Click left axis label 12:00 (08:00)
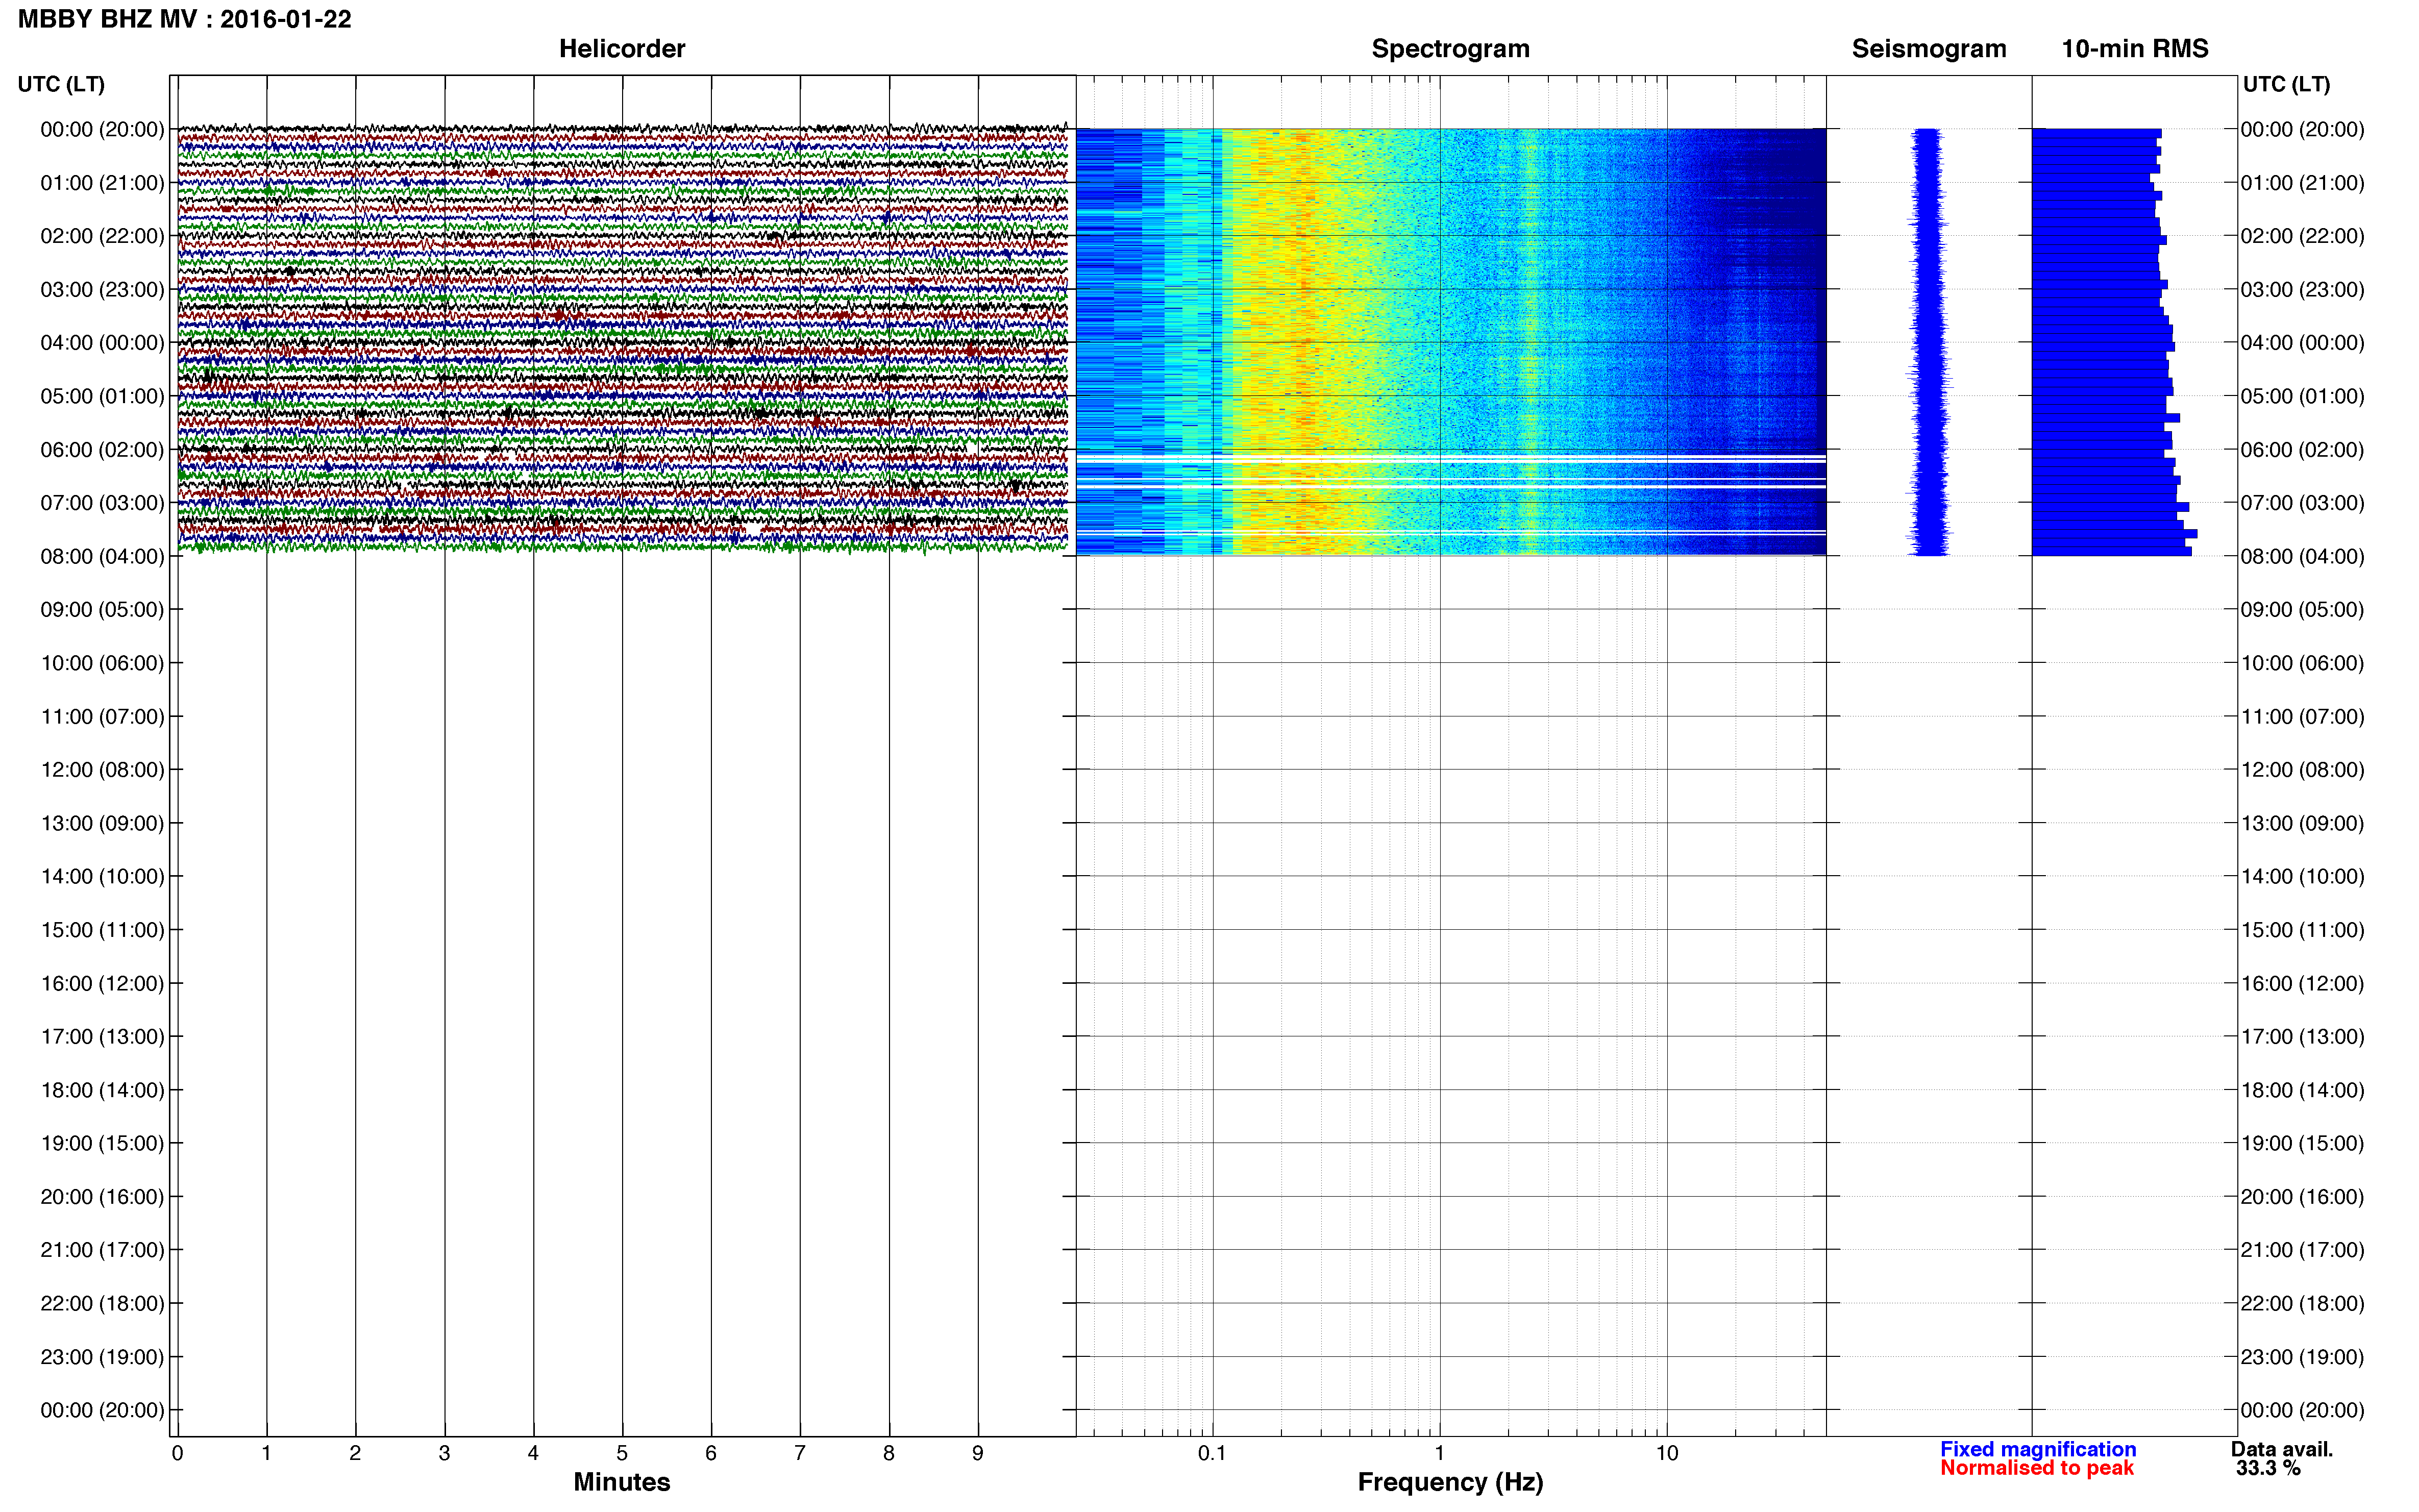Image resolution: width=2419 pixels, height=1512 pixels. coord(102,770)
